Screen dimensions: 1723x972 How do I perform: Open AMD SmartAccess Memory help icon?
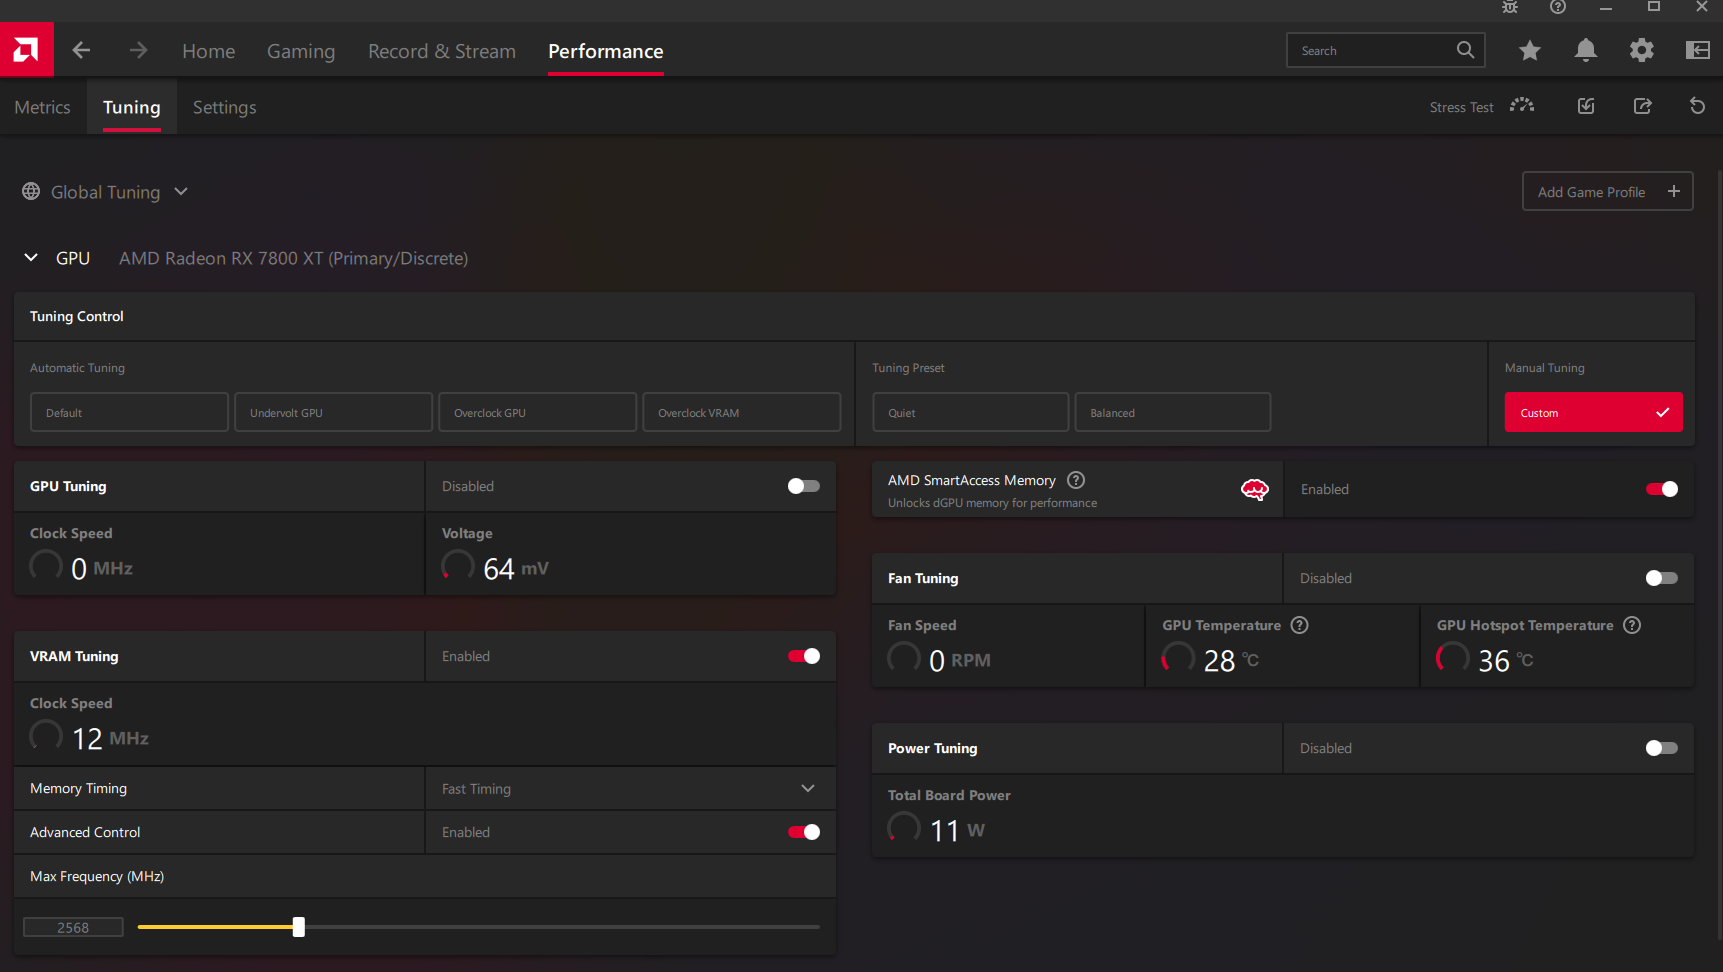click(1076, 480)
